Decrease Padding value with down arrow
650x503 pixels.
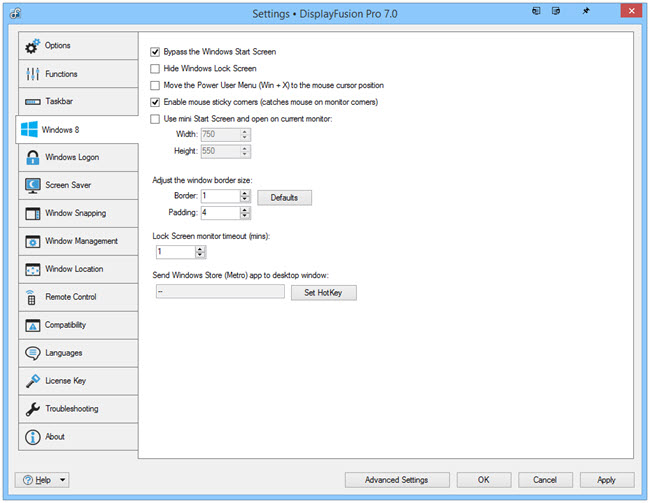pos(245,216)
